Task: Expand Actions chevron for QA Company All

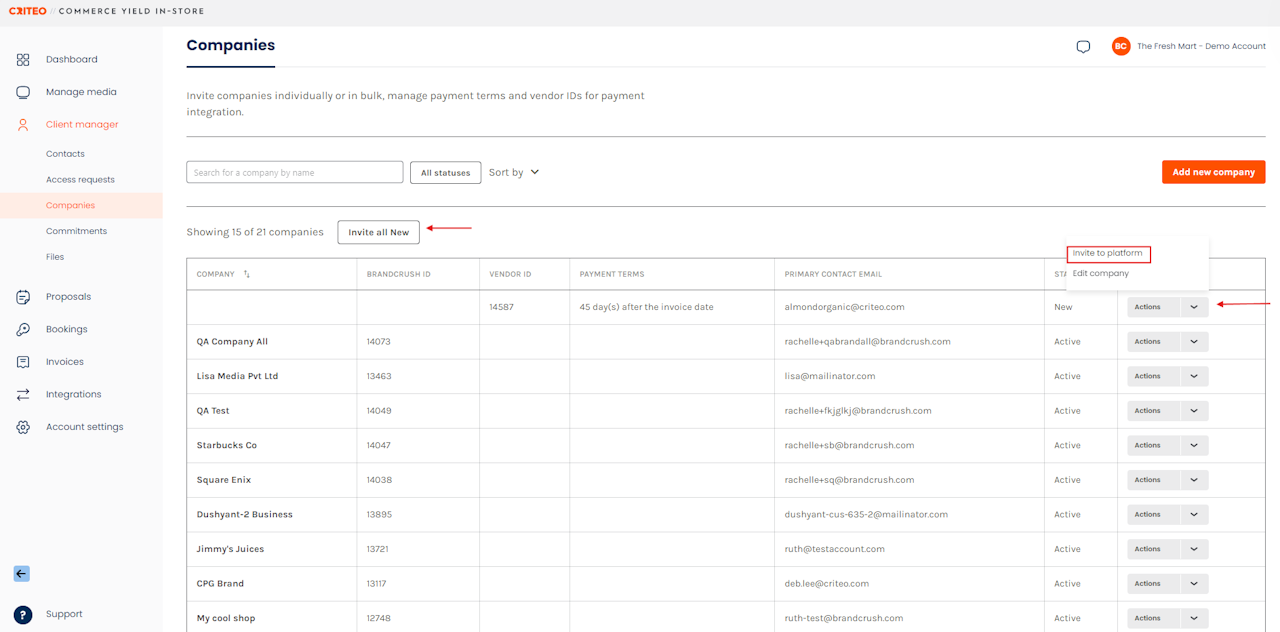Action: coord(1194,342)
